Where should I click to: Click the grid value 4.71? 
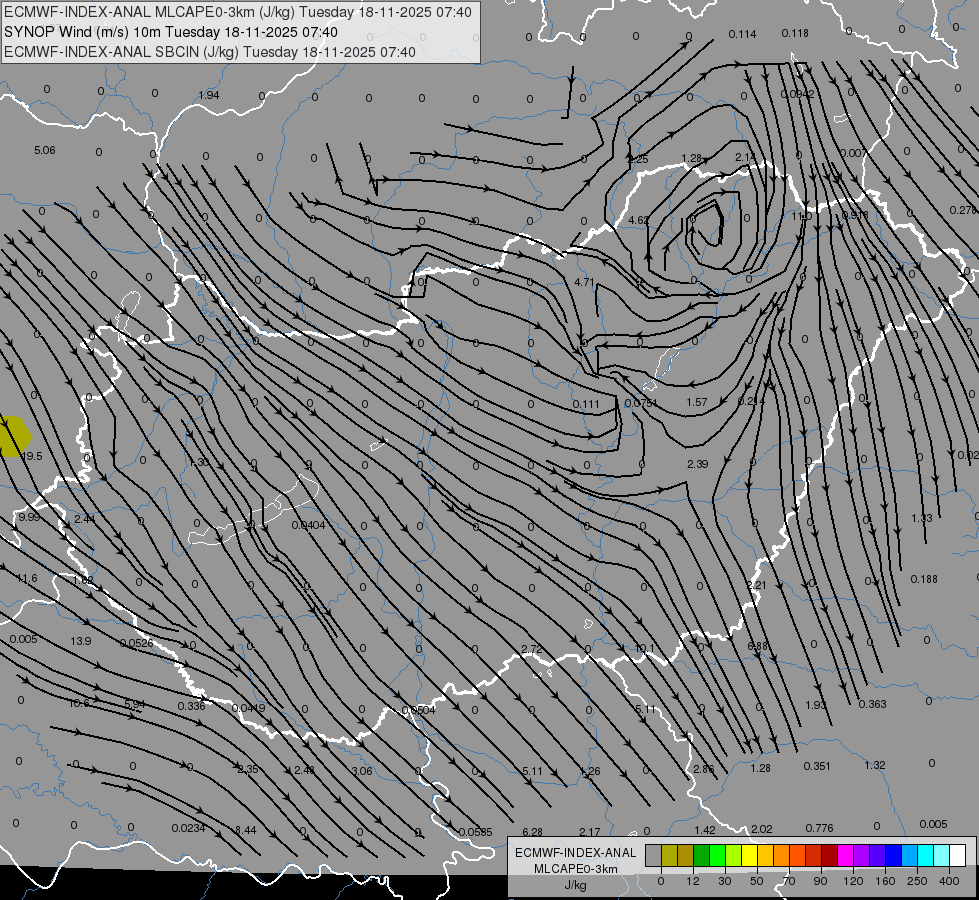[x=584, y=282]
